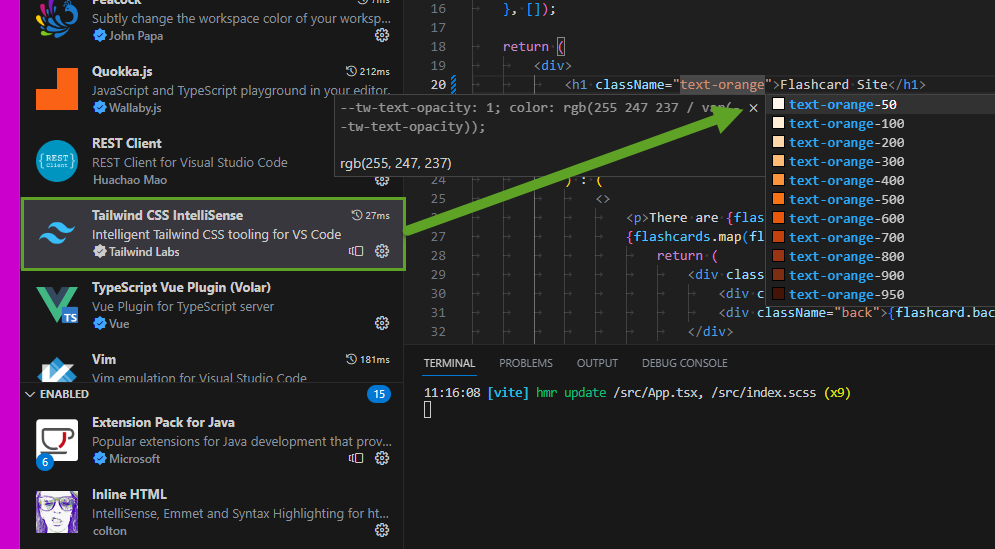This screenshot has width=995, height=549.
Task: Click the Tailwind CSS wave logo
Action: (57, 233)
